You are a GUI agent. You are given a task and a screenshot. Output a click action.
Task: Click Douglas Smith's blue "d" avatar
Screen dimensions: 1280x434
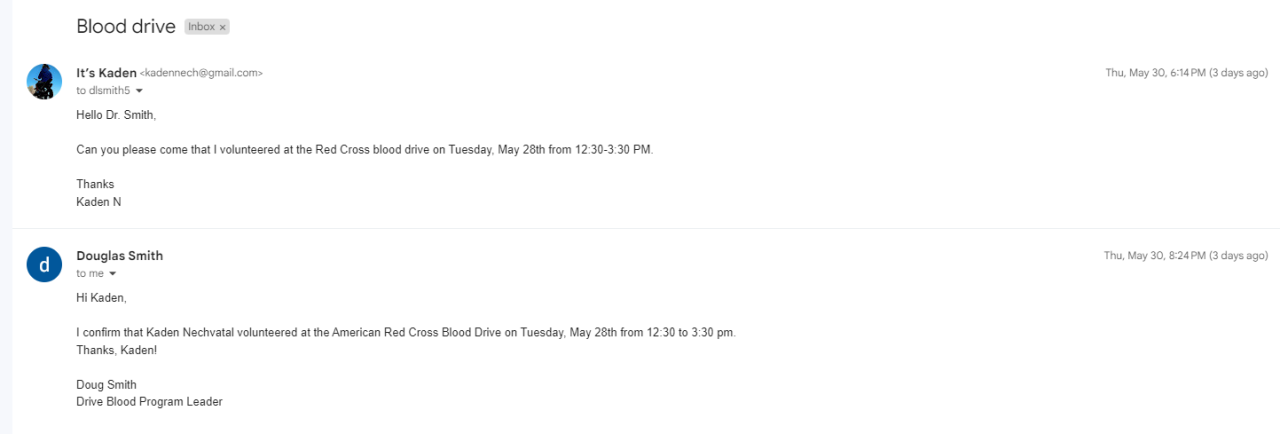click(44, 264)
